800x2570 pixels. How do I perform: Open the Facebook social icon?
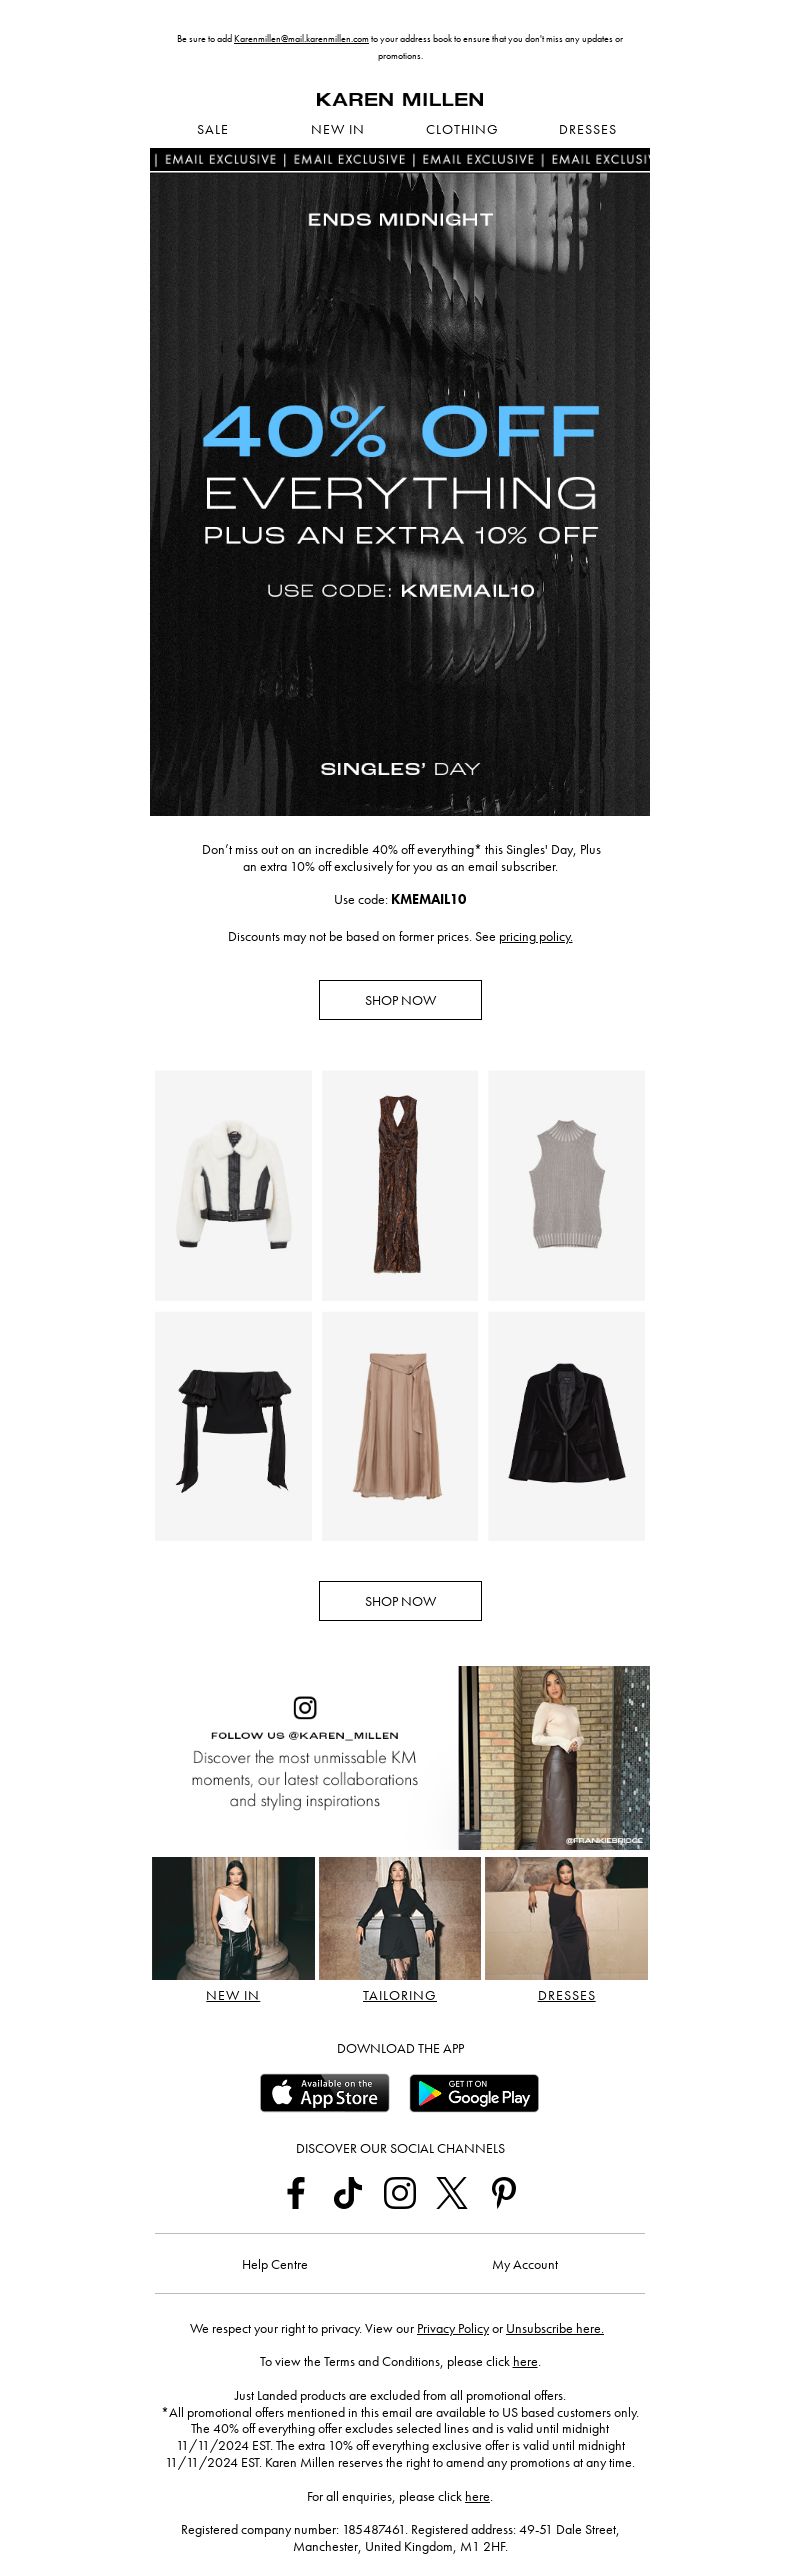pos(296,2193)
